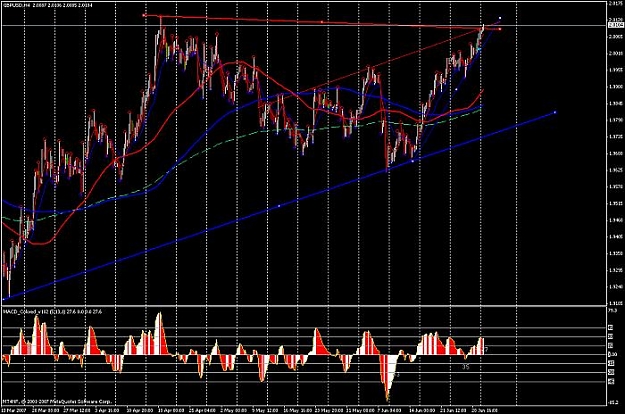
Task: Click the MACD_Colored indicator label
Action: pyautogui.click(x=52, y=312)
